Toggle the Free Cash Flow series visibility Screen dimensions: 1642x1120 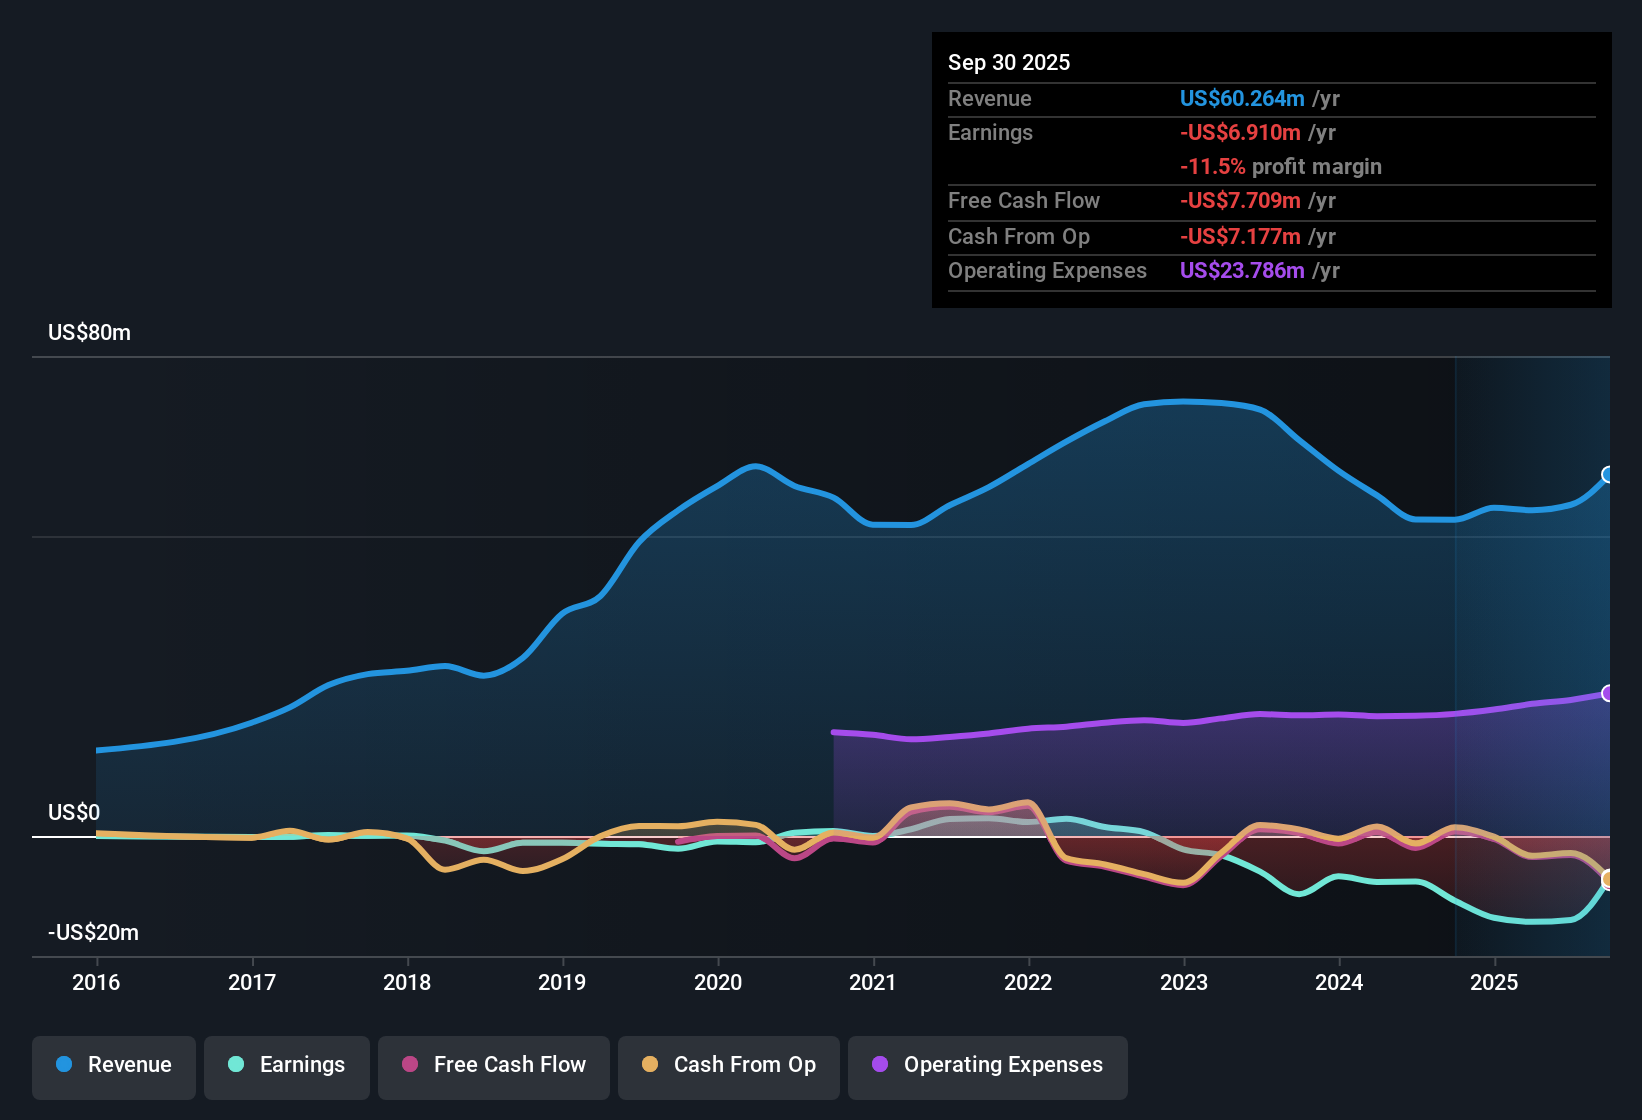pyautogui.click(x=493, y=1065)
